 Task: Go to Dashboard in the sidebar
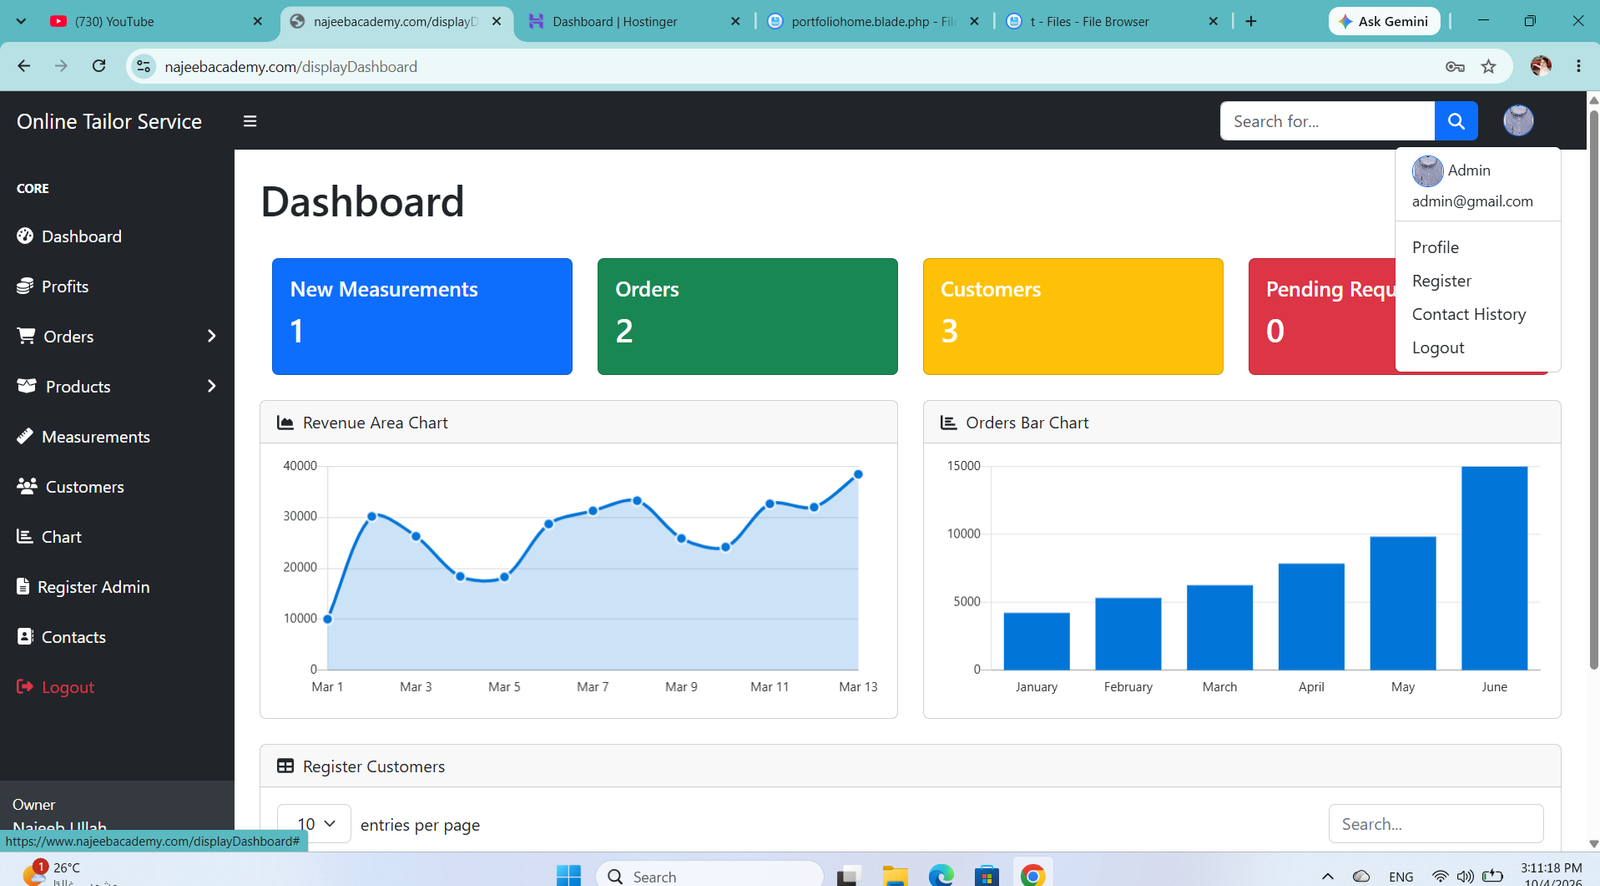pos(69,236)
